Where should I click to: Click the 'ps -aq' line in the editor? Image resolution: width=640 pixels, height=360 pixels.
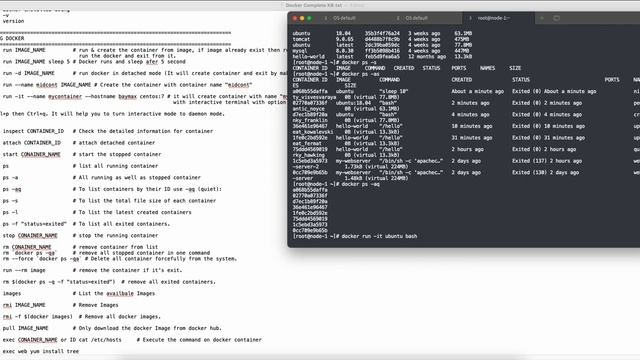pos(112,189)
